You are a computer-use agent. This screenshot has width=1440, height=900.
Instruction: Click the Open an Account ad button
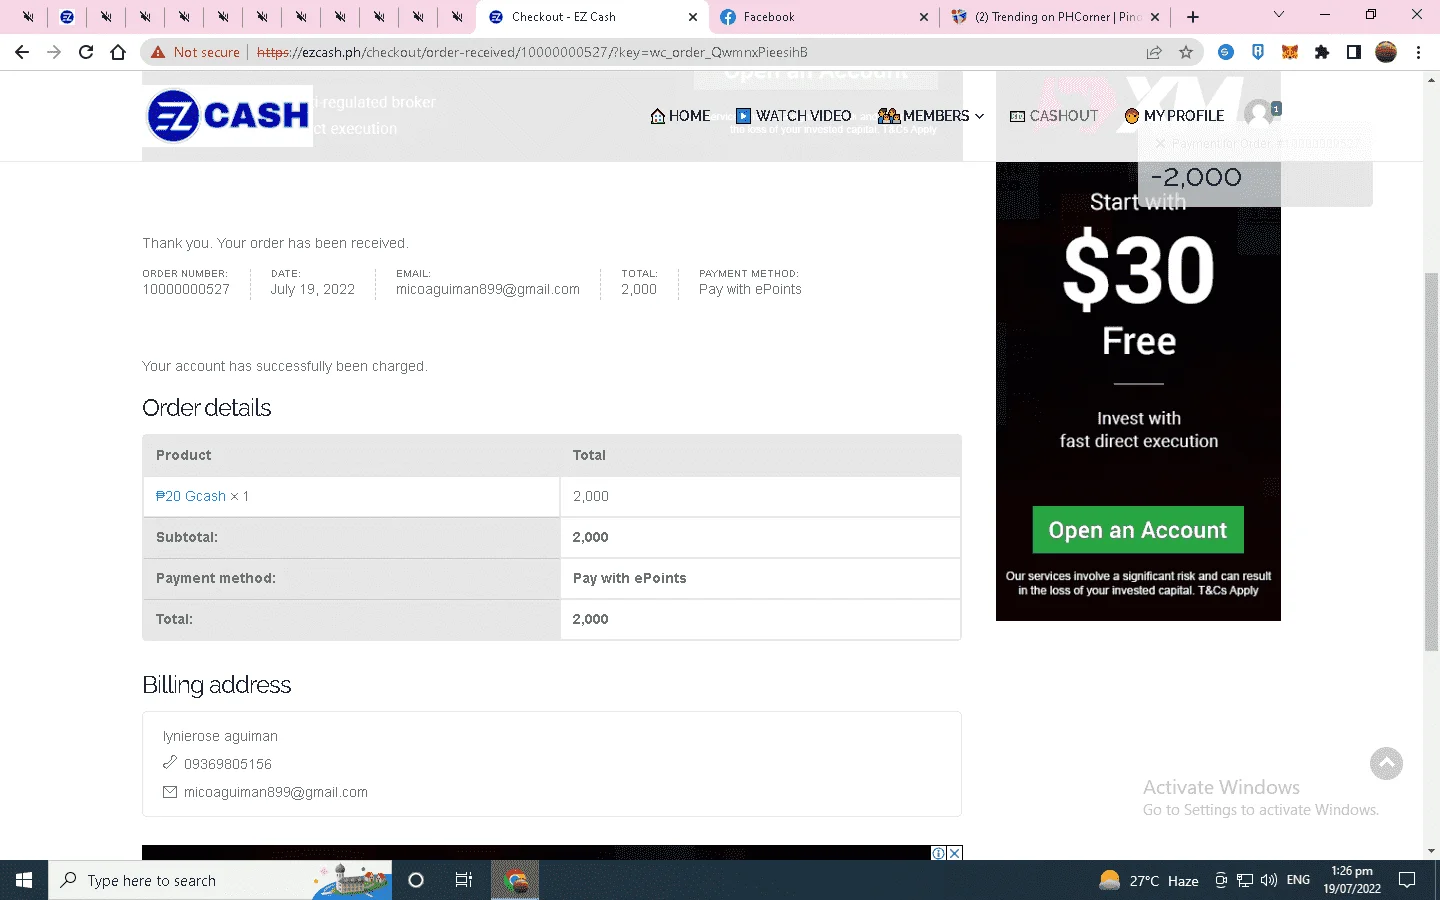(x=1138, y=530)
